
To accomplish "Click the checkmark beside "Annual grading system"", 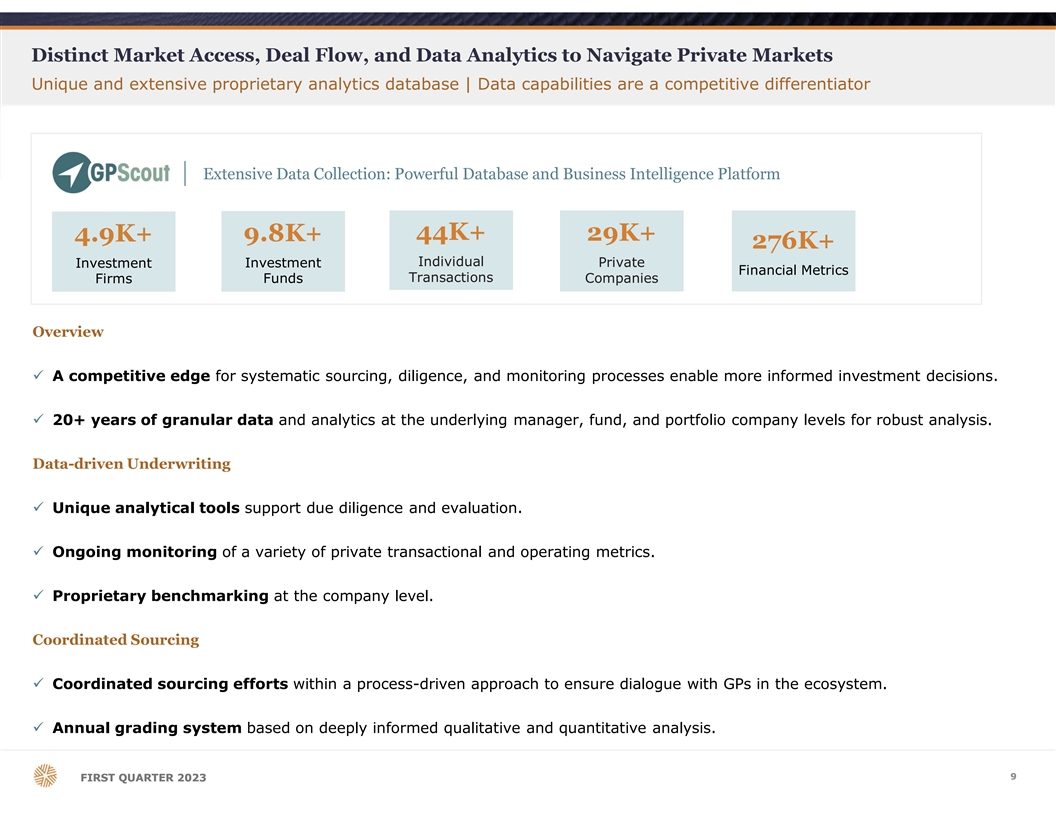I will pos(37,728).
